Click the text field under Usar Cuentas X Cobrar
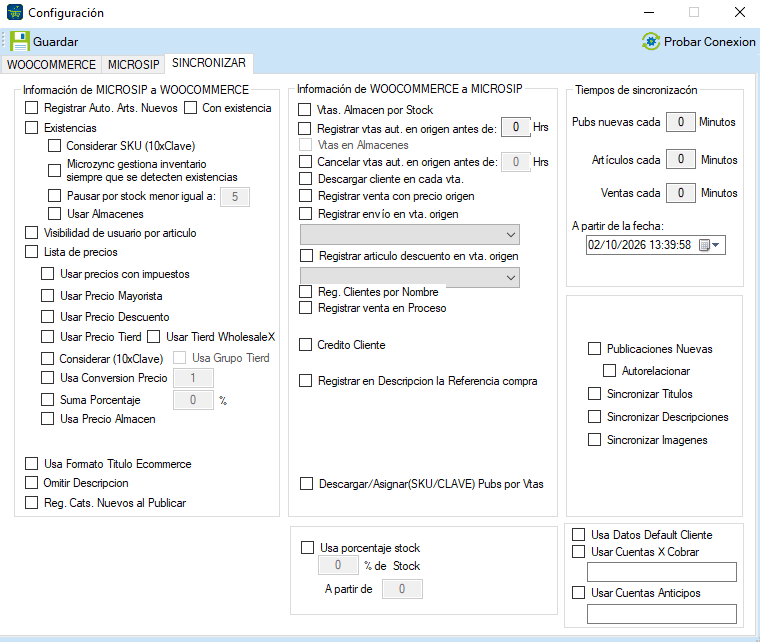This screenshot has height=642, width=760. (x=662, y=572)
